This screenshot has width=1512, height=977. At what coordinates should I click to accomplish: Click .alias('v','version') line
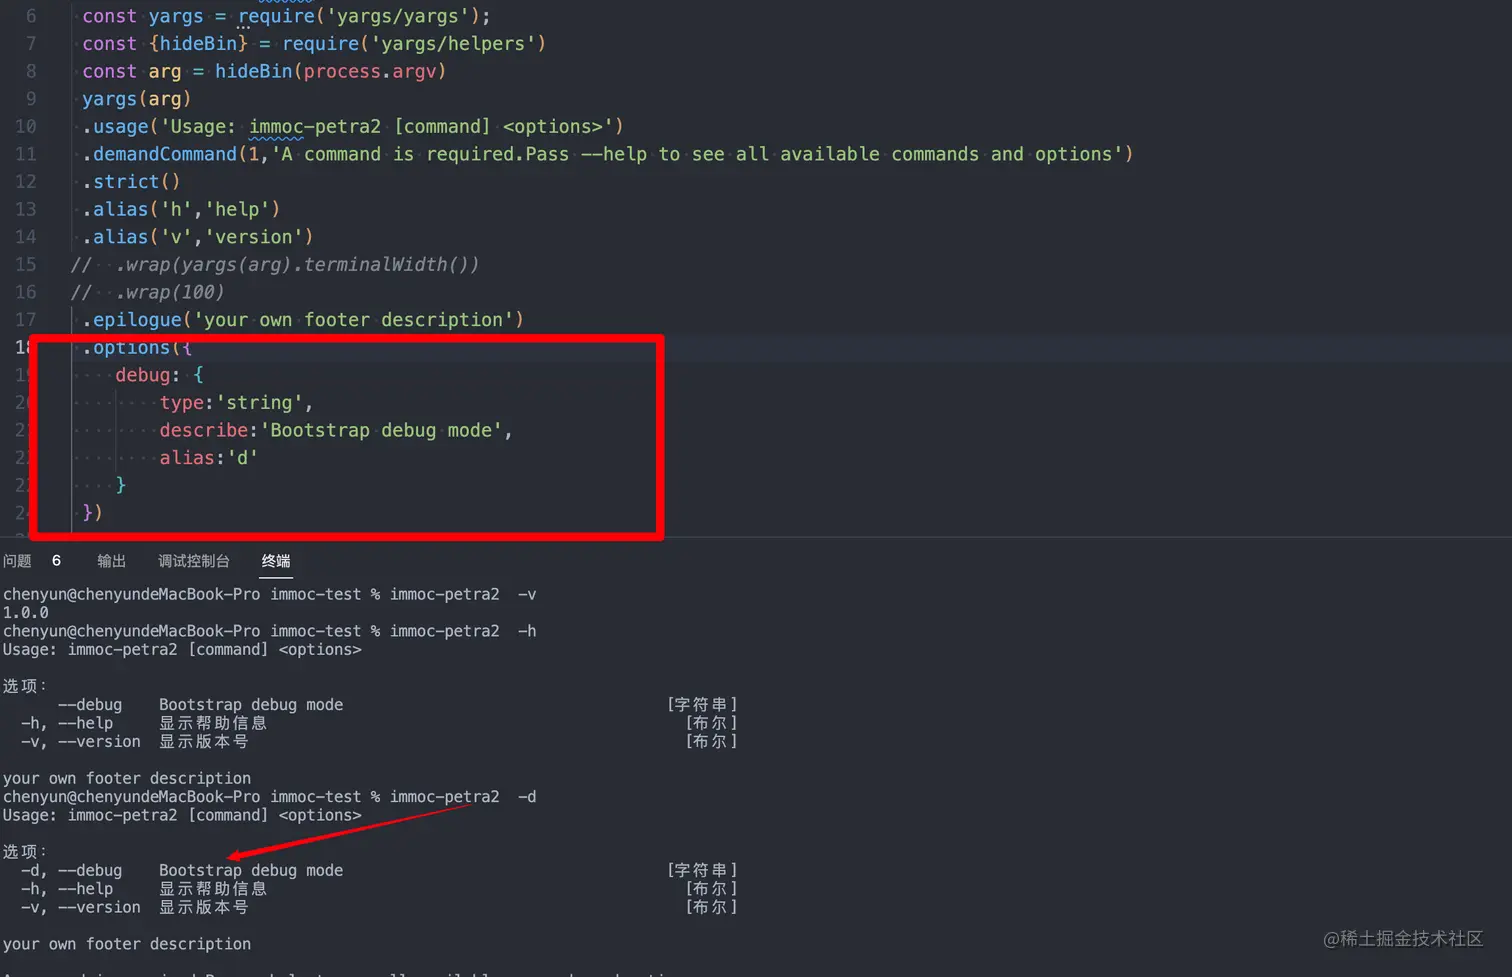(198, 237)
